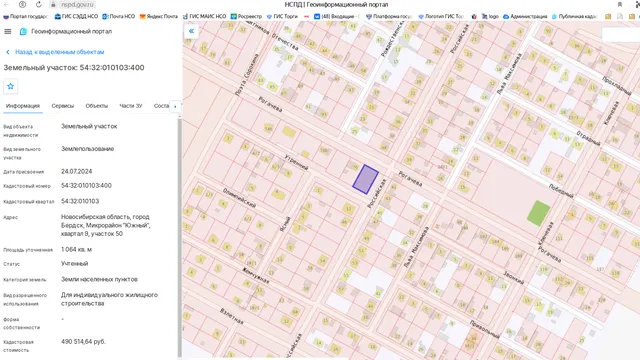This screenshot has height=360, width=640.
Task: Open the logo bookmark
Action: pyautogui.click(x=490, y=16)
